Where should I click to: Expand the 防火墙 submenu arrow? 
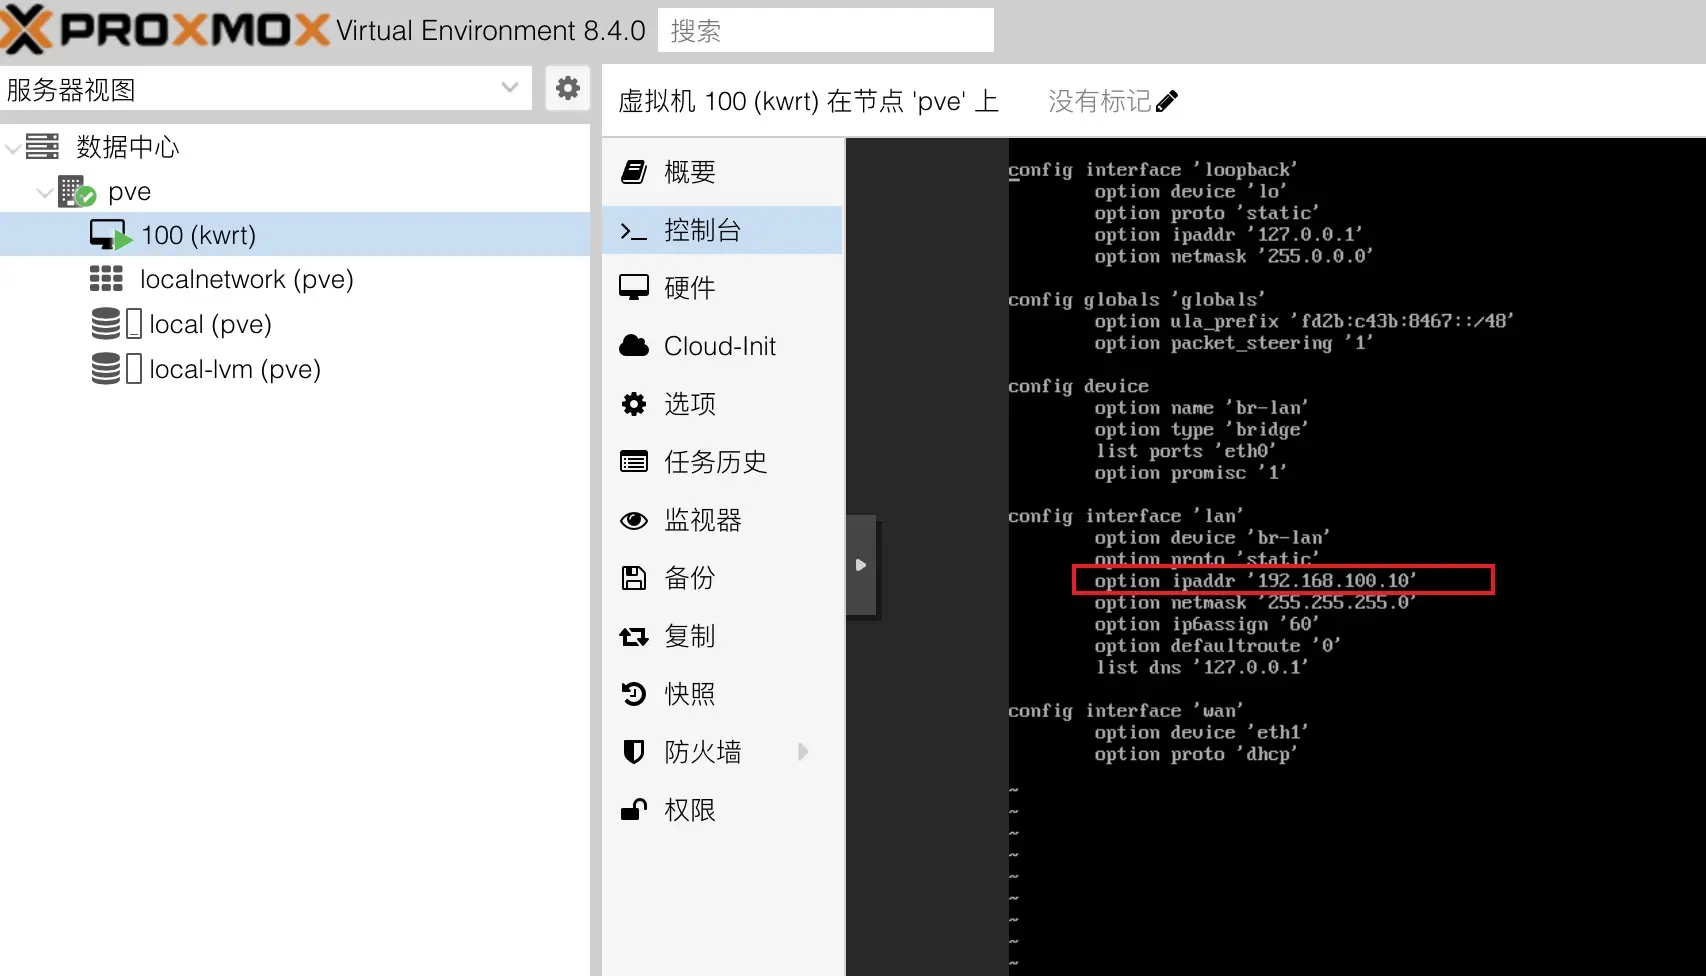803,752
